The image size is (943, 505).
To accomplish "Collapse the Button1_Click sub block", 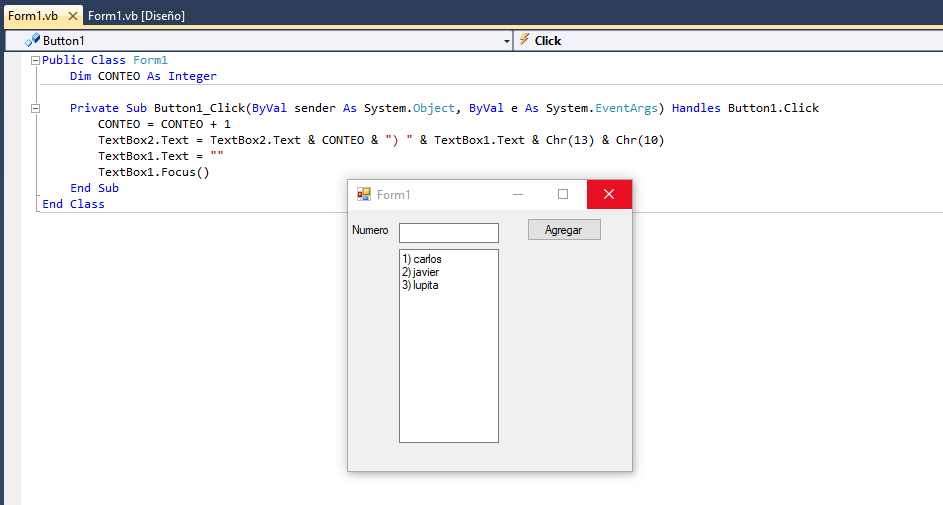I will [x=35, y=108].
